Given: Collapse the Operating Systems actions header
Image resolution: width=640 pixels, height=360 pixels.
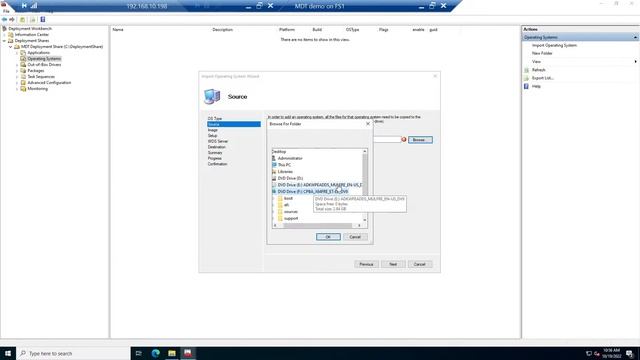Looking at the screenshot, I should [636, 38].
